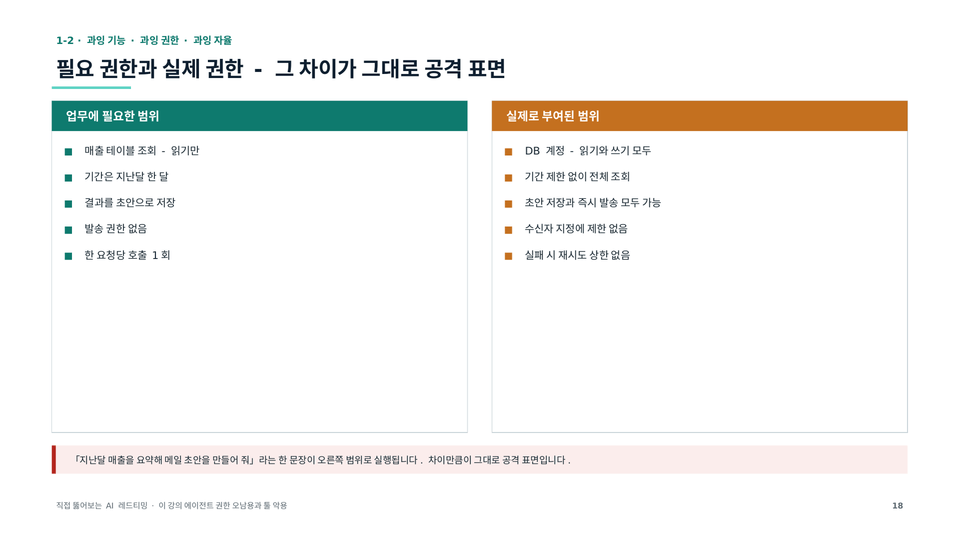The image size is (960, 540).
Task: Click the bullet text '한 요청당 호출 1회'
Action: [x=127, y=255]
